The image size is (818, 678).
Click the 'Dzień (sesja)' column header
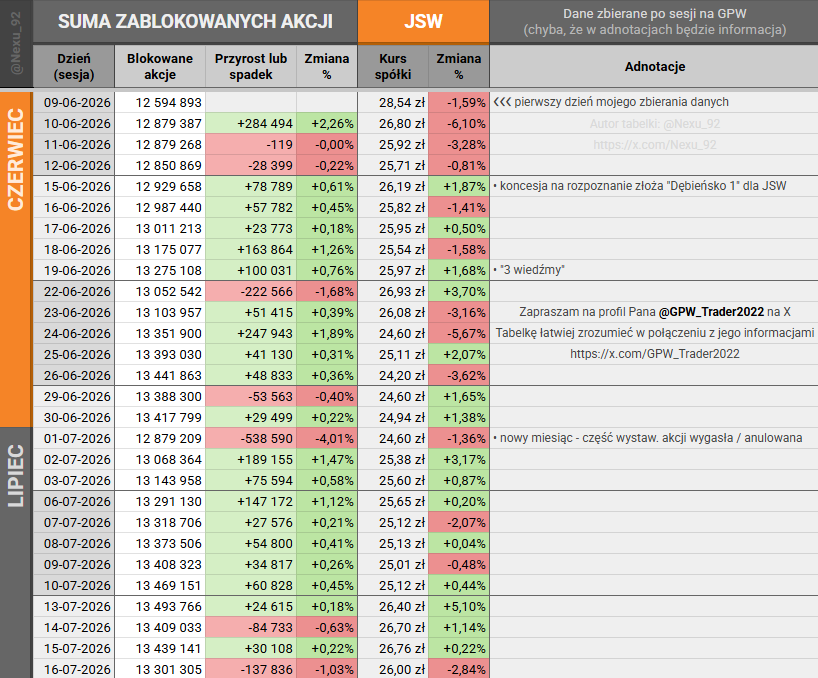click(x=74, y=66)
